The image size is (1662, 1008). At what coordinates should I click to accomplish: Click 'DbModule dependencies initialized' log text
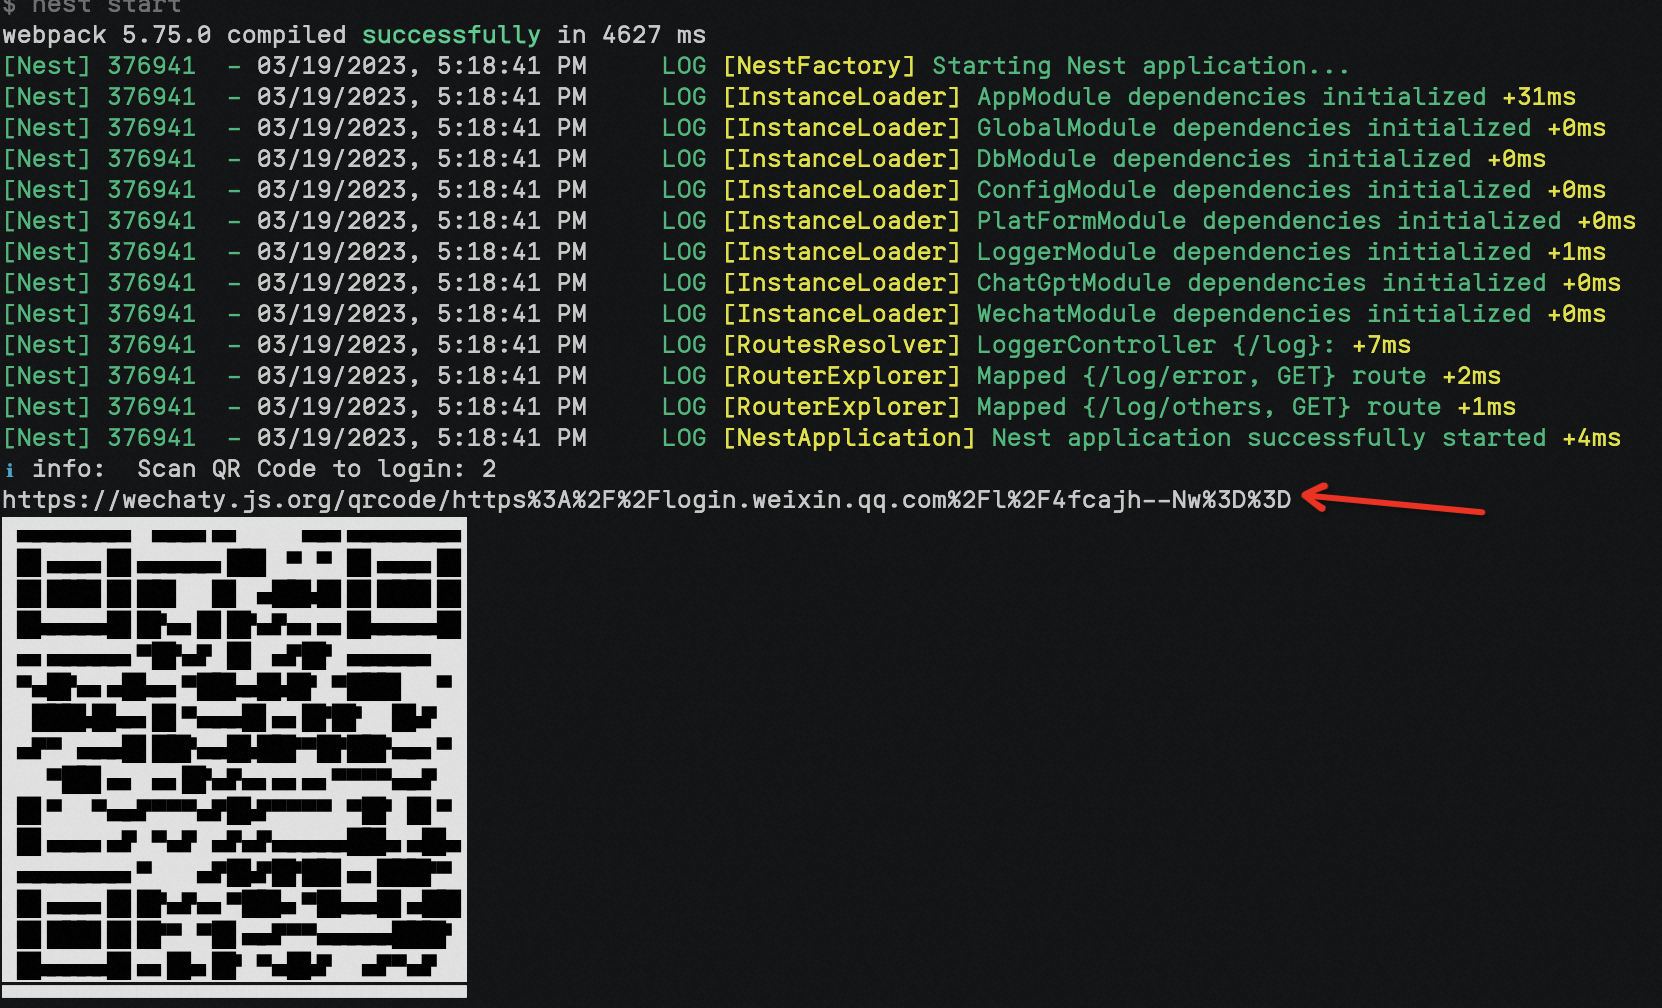pos(1224,159)
